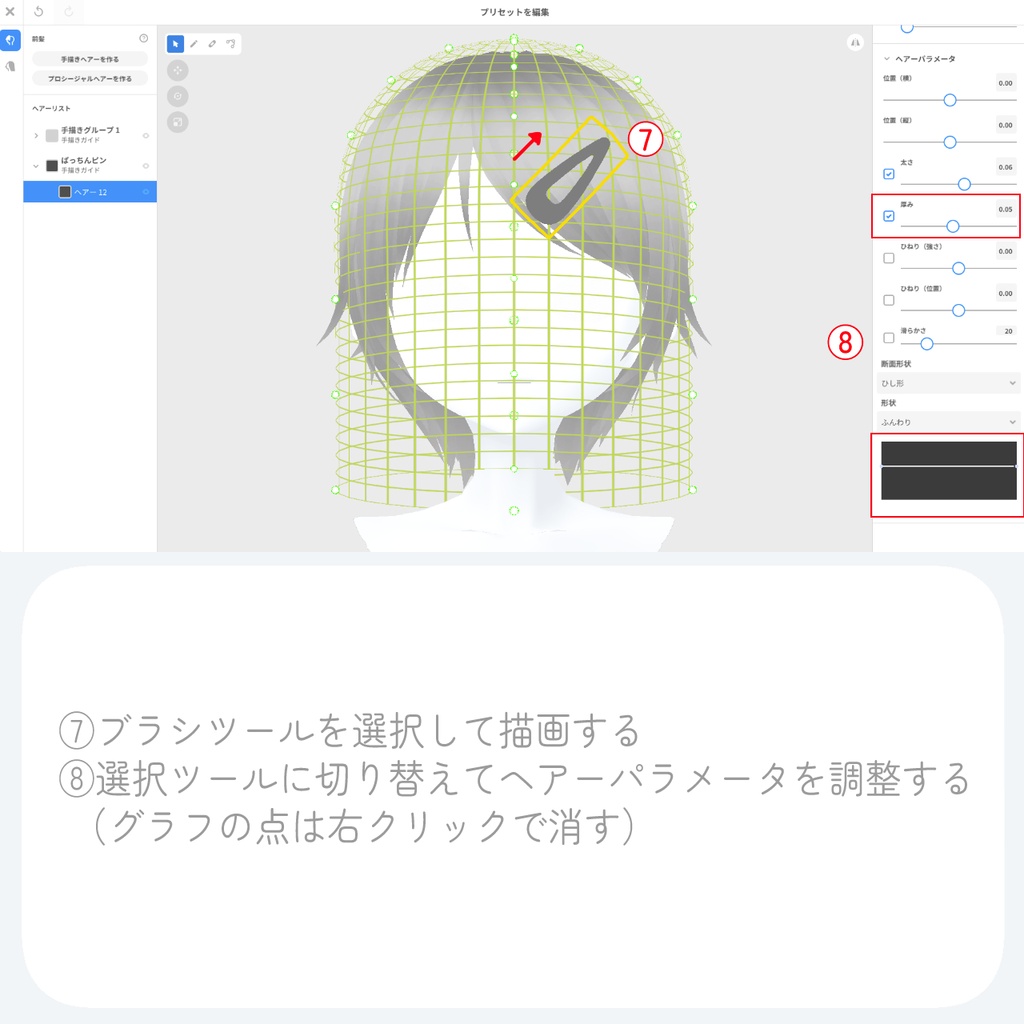Open the 形状 dropdown showing ふんわり

pos(948,422)
